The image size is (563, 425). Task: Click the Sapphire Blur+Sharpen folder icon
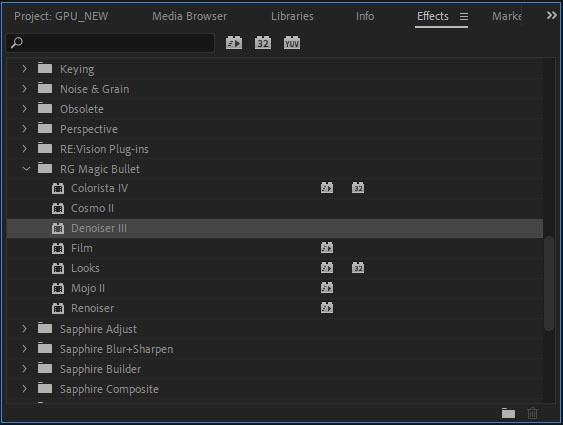tap(45, 348)
